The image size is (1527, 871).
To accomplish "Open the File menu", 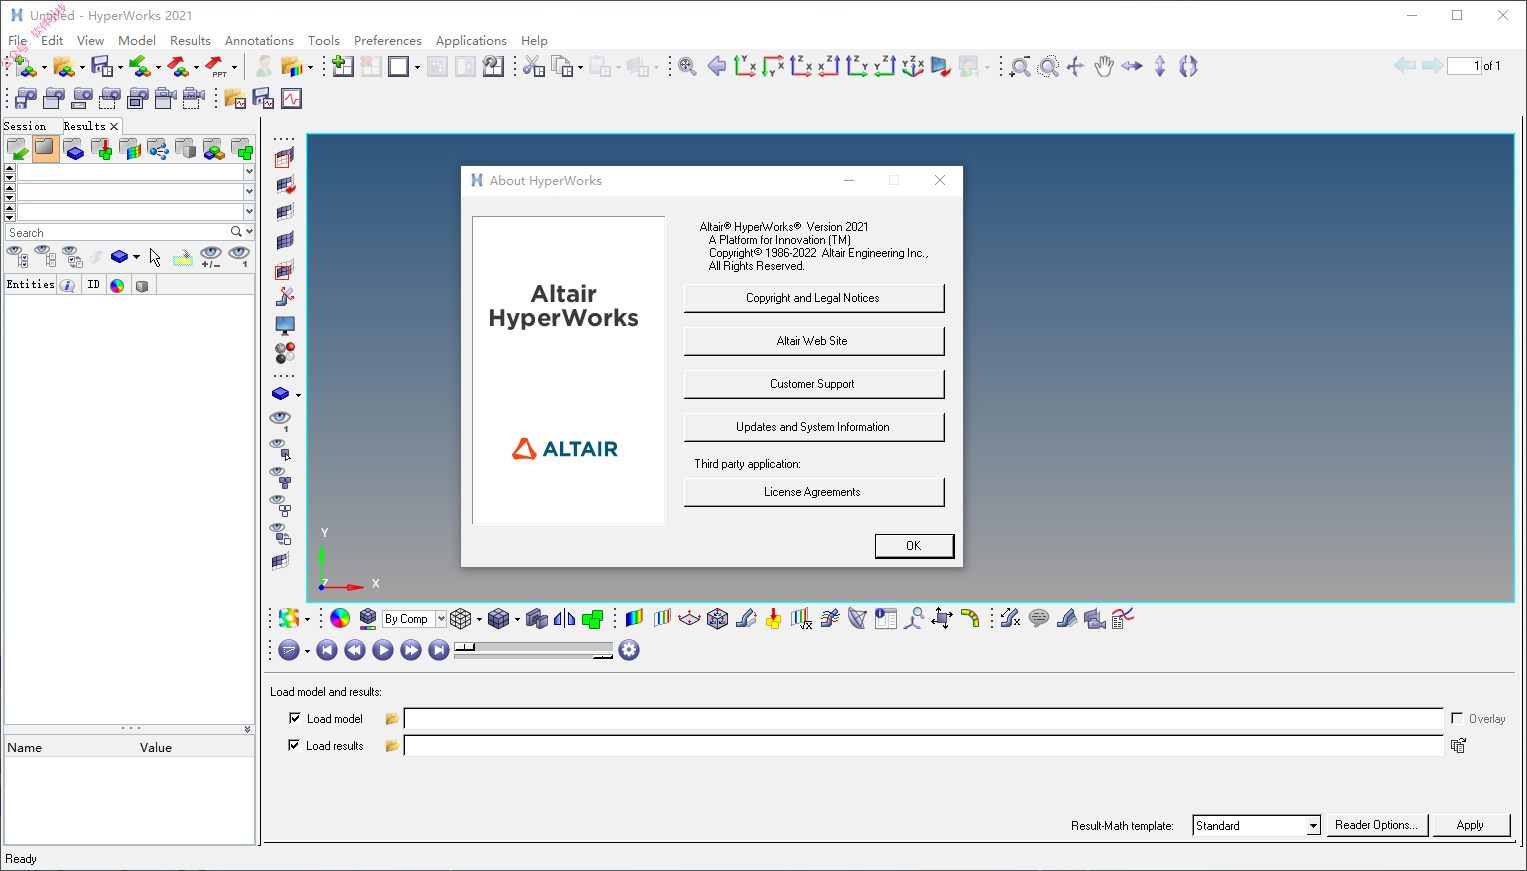I will (x=18, y=41).
